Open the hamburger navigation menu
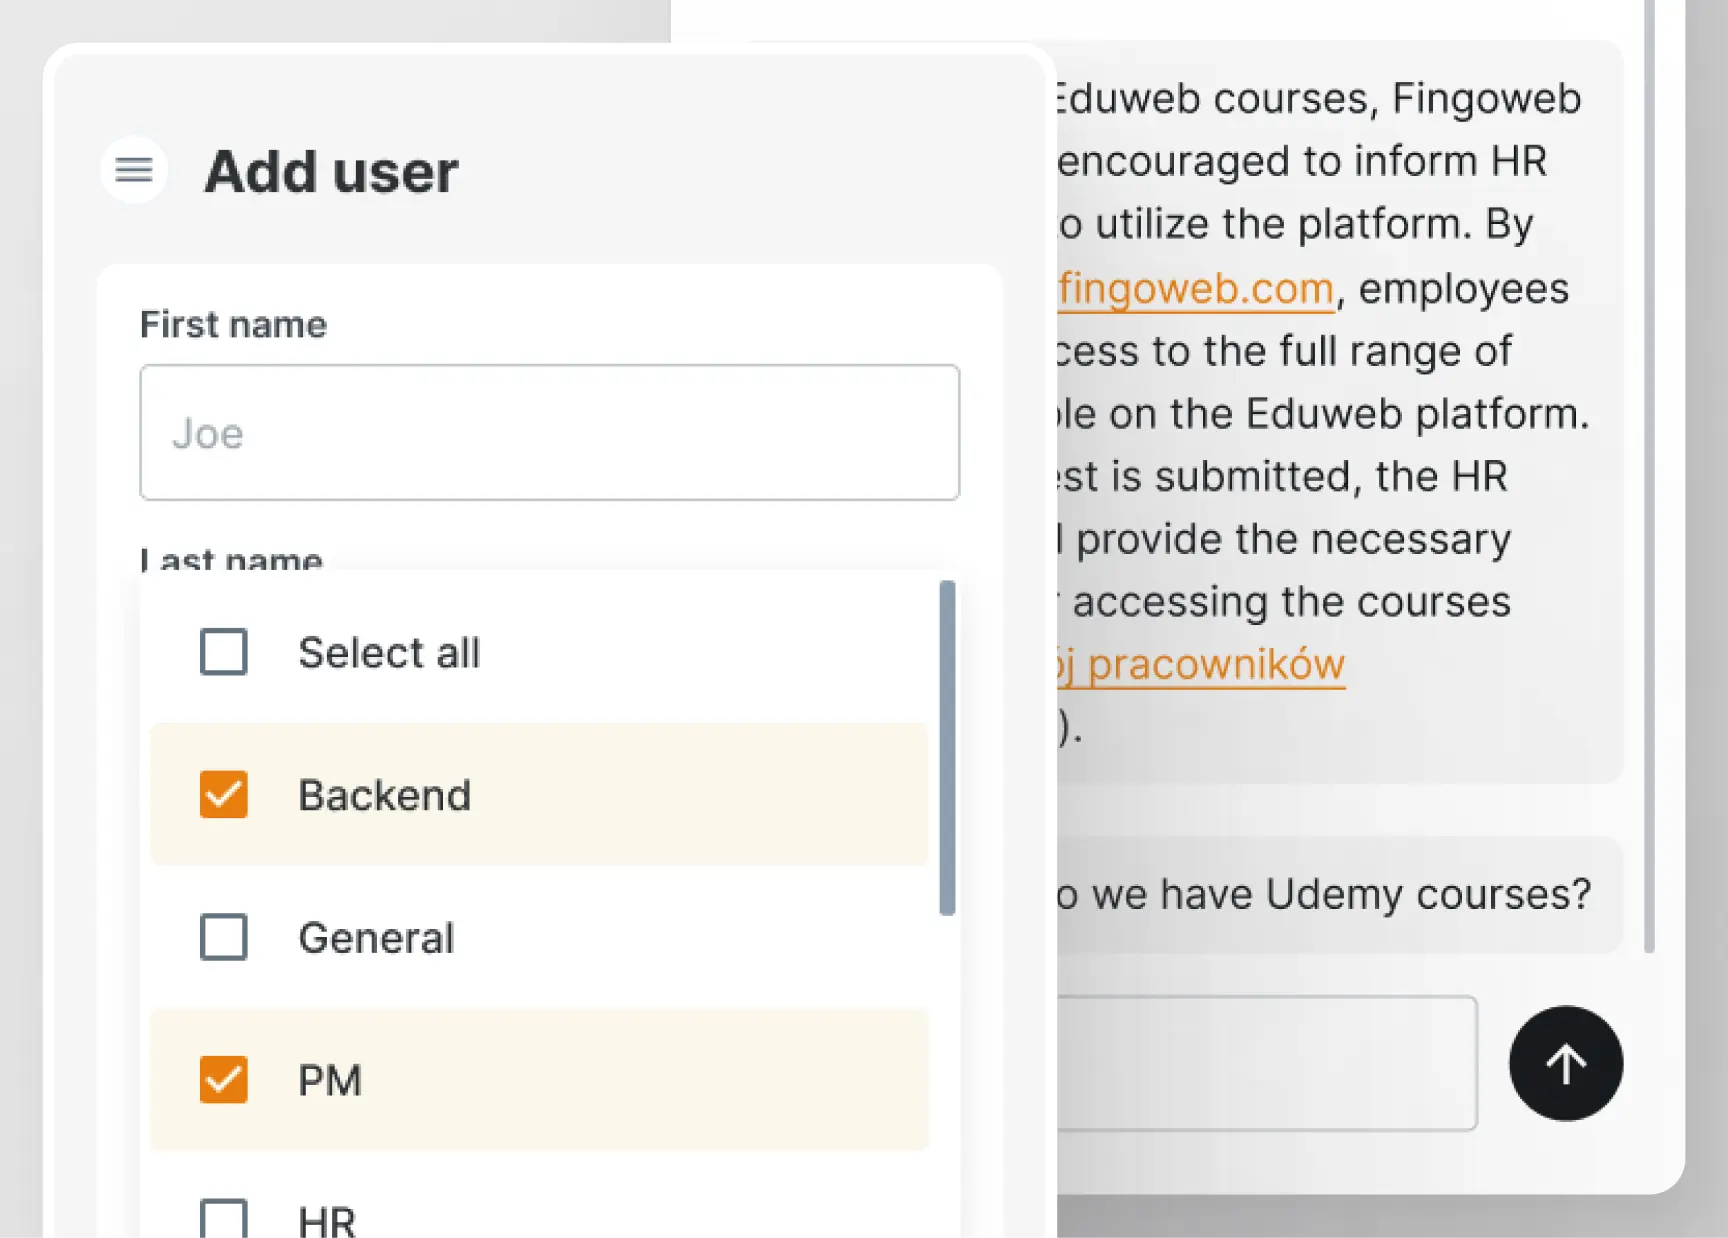This screenshot has height=1238, width=1728. click(x=133, y=170)
